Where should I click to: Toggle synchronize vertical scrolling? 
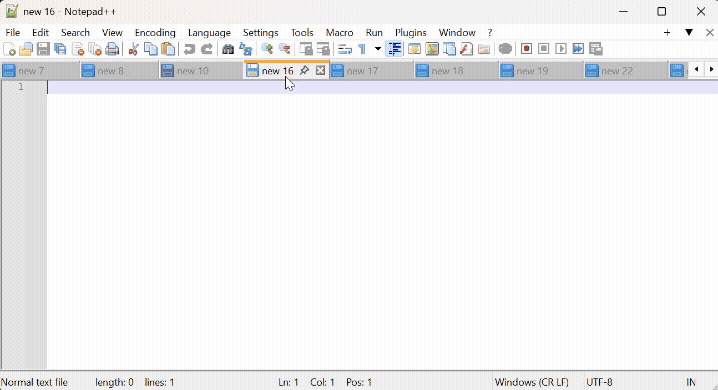point(305,49)
